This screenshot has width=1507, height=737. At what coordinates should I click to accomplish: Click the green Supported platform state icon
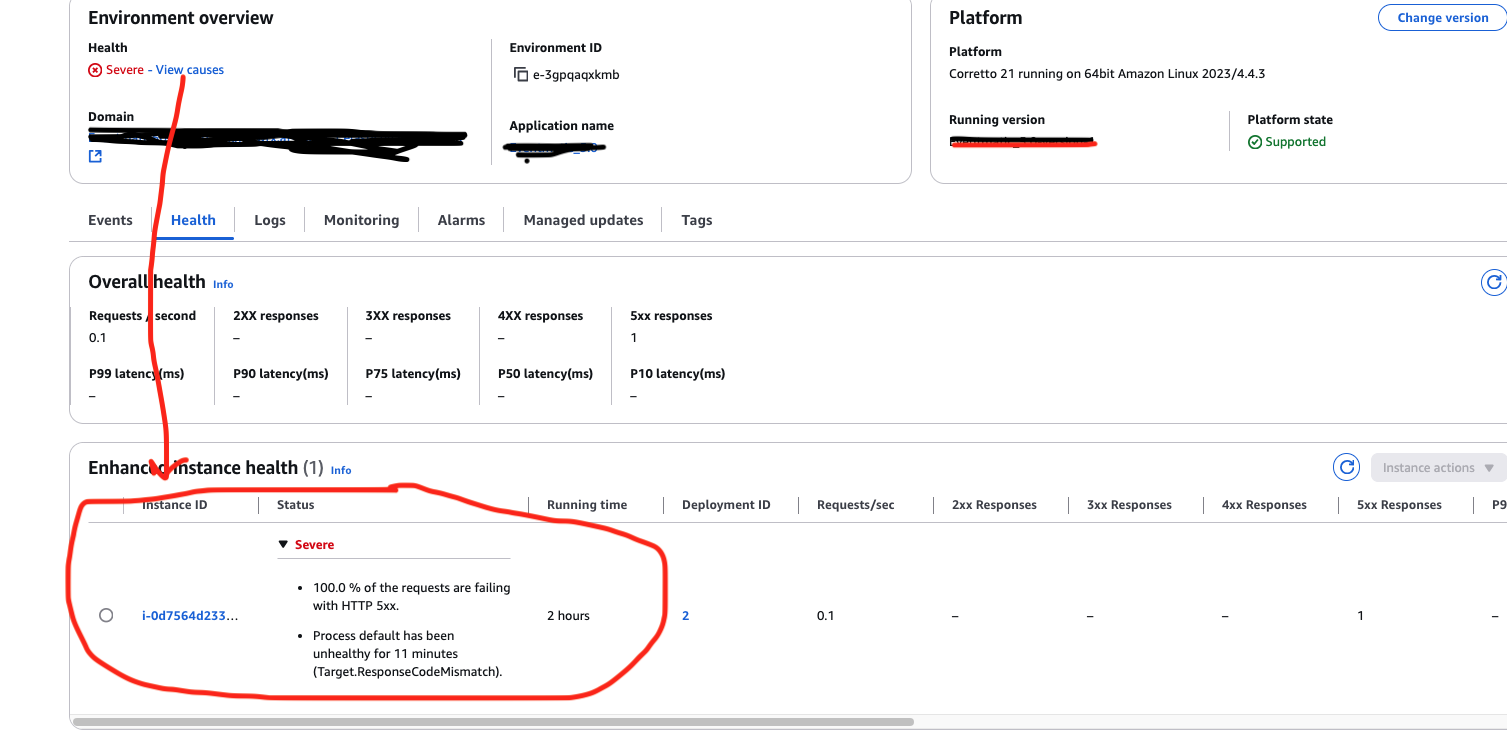pos(1255,142)
